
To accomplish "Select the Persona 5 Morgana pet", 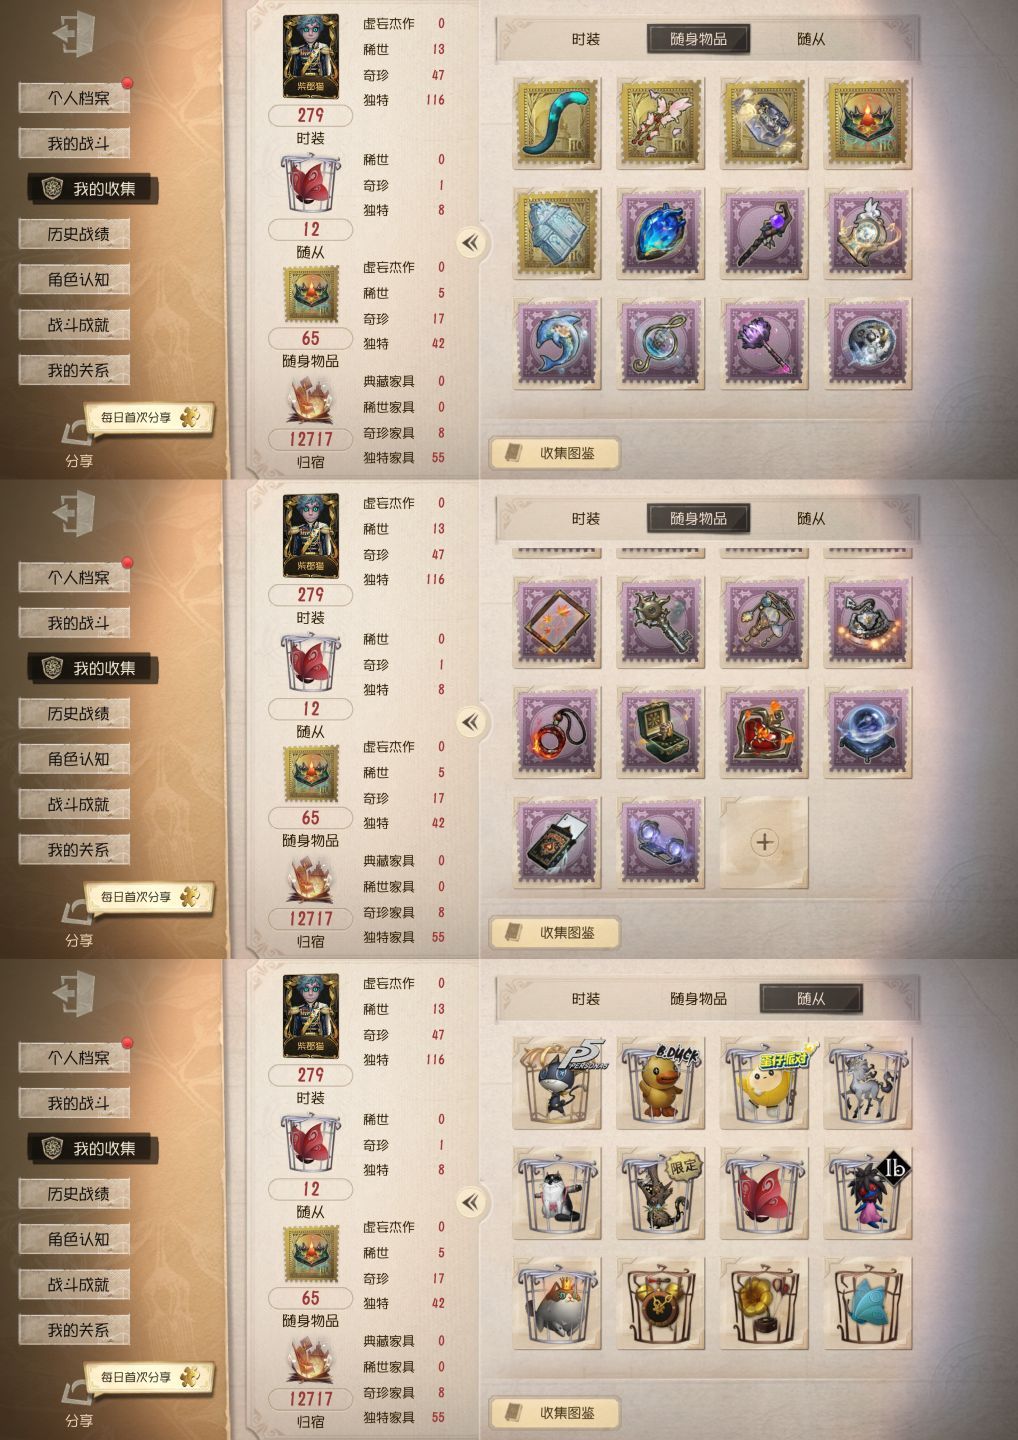I will (558, 1083).
